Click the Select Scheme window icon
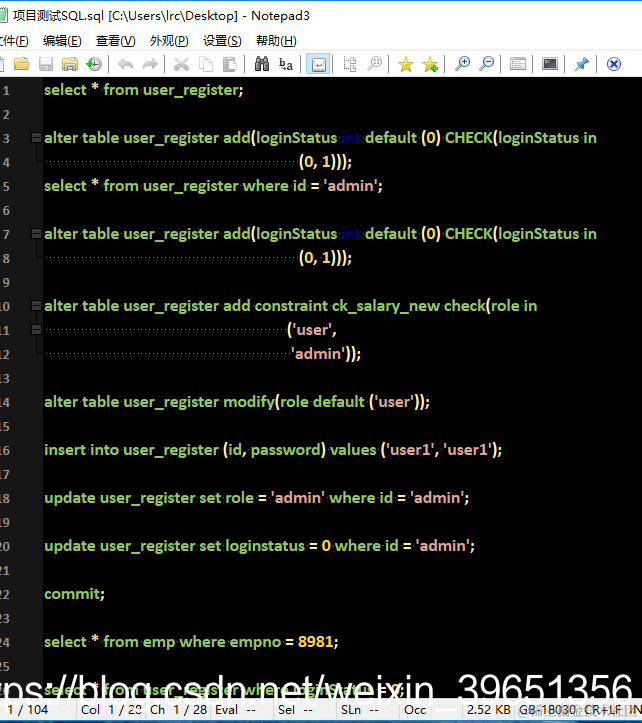 [518, 64]
